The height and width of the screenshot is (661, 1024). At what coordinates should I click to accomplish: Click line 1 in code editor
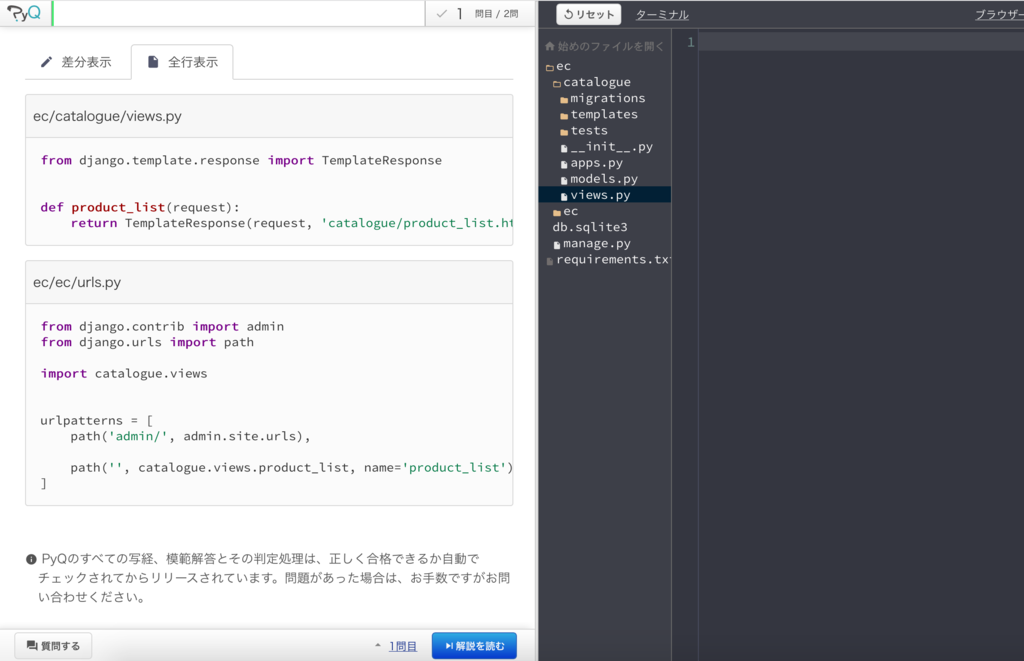pos(861,42)
